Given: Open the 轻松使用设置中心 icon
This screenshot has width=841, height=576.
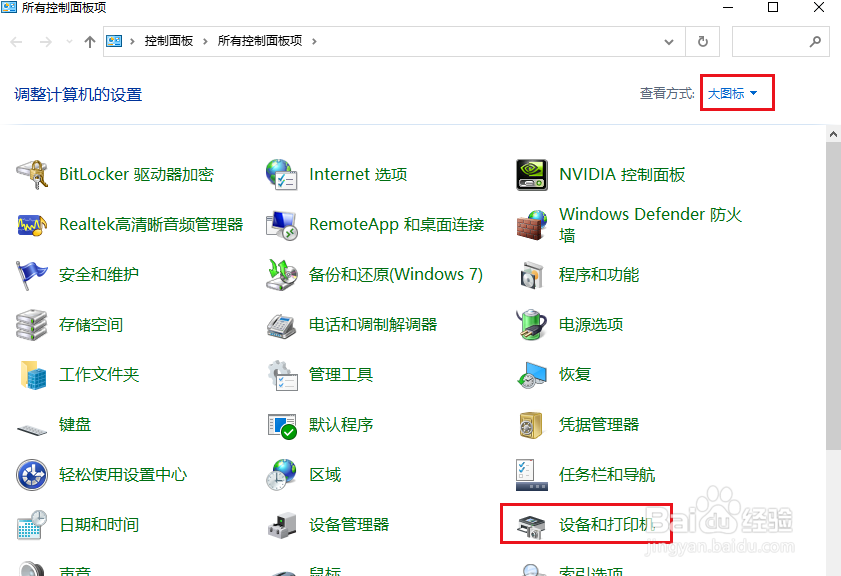Looking at the screenshot, I should 32,475.
